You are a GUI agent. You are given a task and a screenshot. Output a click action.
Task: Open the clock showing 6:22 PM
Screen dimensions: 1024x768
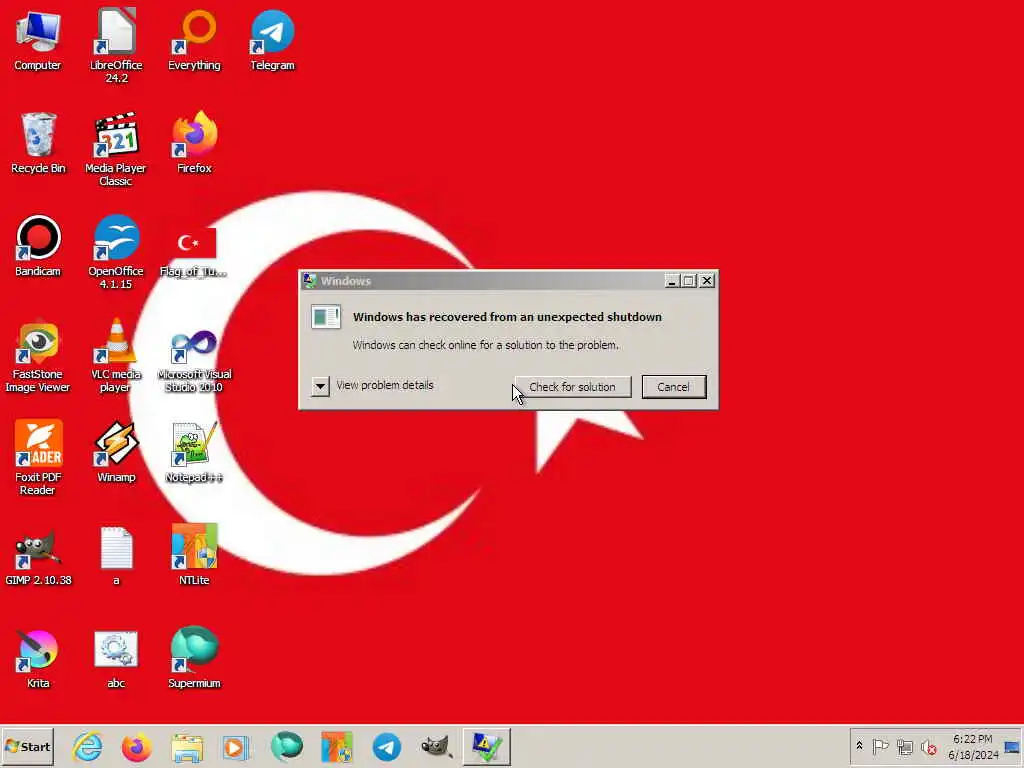point(973,746)
